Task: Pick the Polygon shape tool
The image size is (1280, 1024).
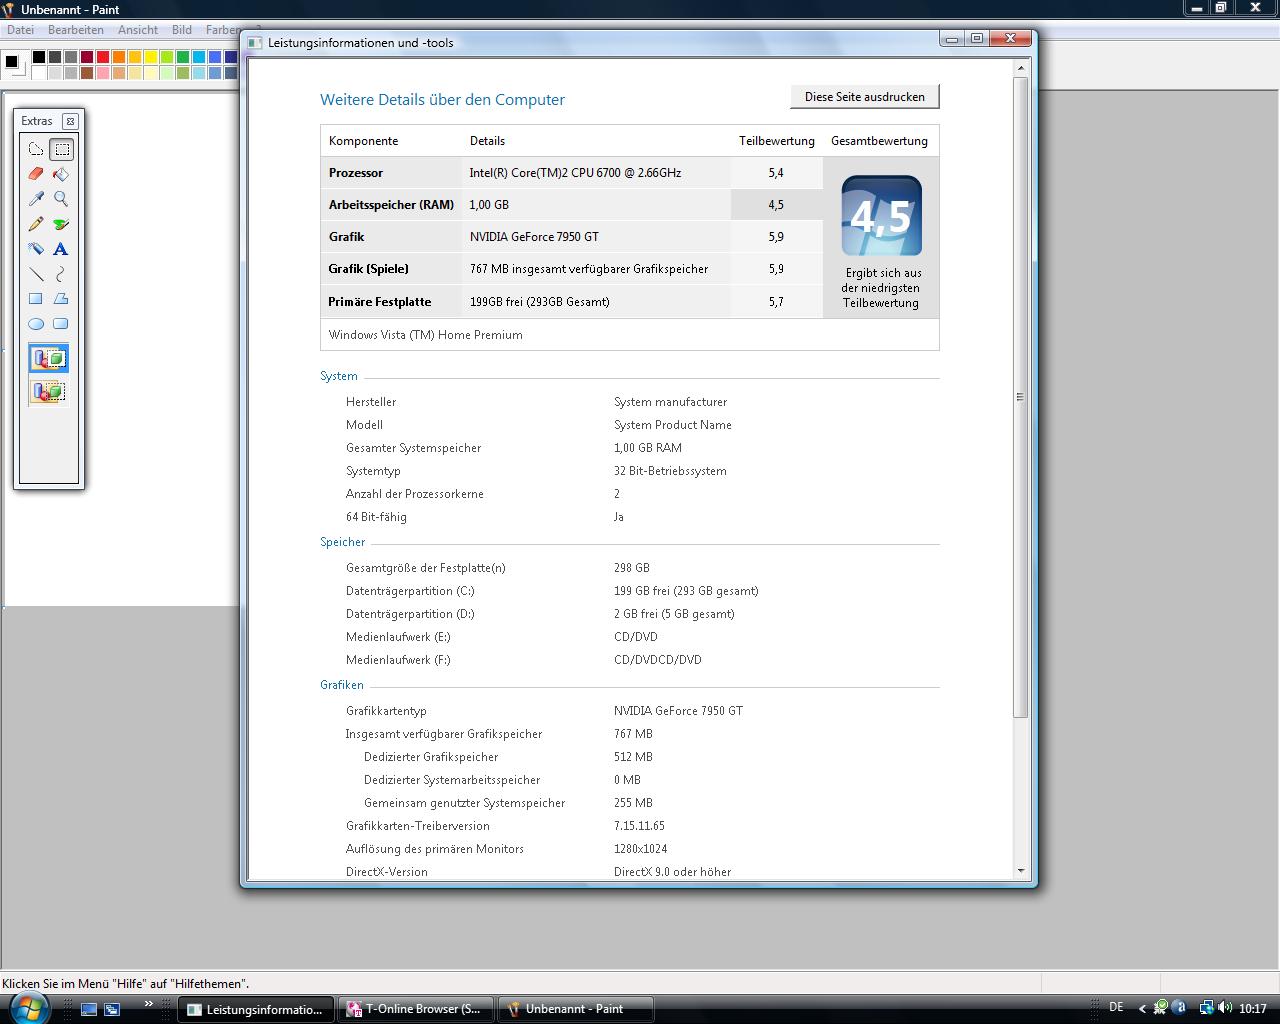Action: pos(61,299)
